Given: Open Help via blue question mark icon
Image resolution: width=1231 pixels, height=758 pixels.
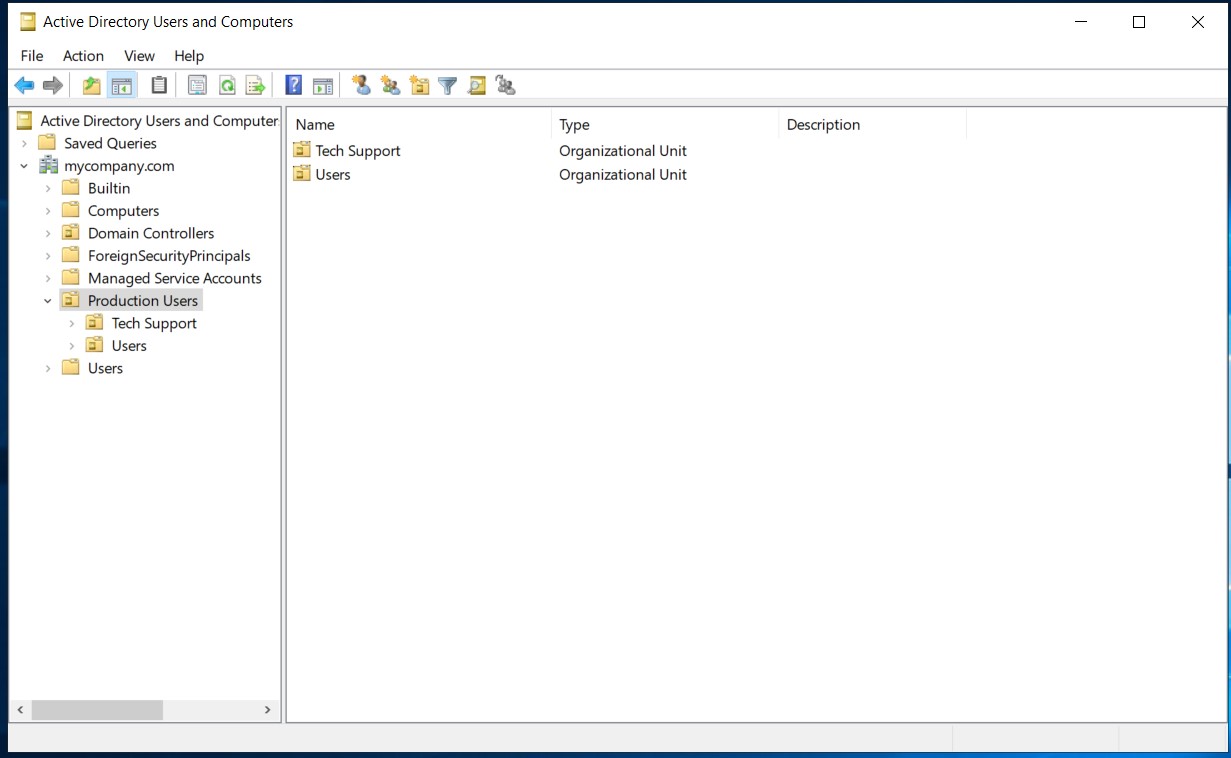Looking at the screenshot, I should (294, 86).
